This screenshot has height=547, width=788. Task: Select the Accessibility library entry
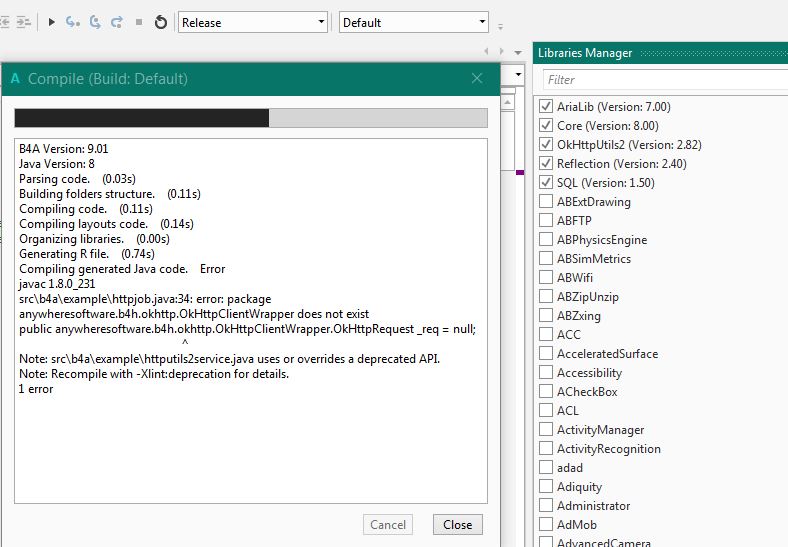589,372
